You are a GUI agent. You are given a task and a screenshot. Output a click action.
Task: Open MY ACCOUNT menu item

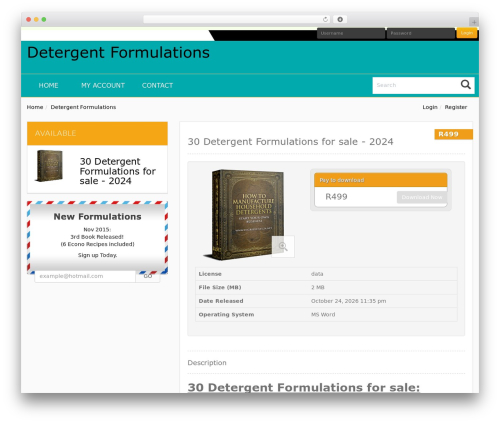103,85
